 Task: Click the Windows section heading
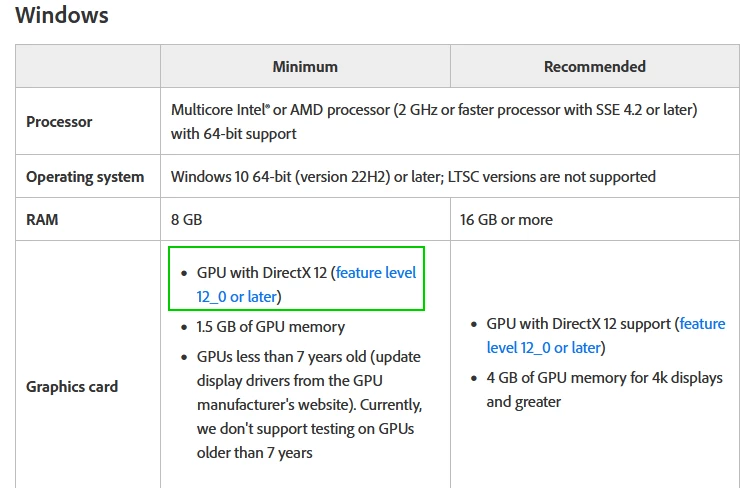pyautogui.click(x=62, y=15)
